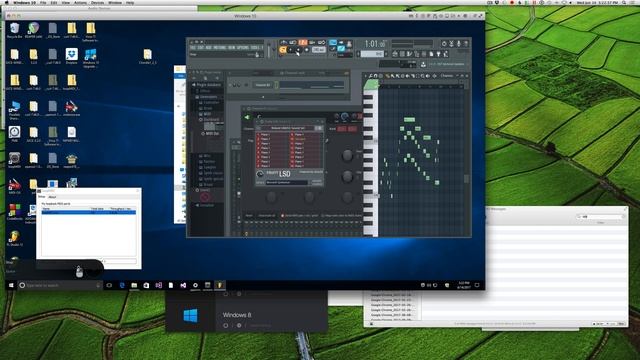The height and width of the screenshot is (360, 640).
Task: Open the FL Studio 12 desktop shortcut
Action: (14, 238)
